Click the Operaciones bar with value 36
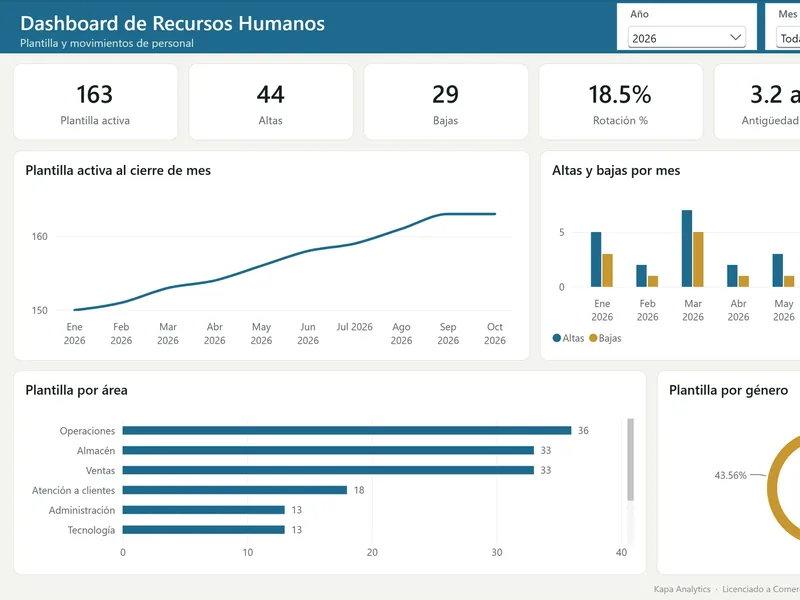Screen dimensions: 800x600 347,431
